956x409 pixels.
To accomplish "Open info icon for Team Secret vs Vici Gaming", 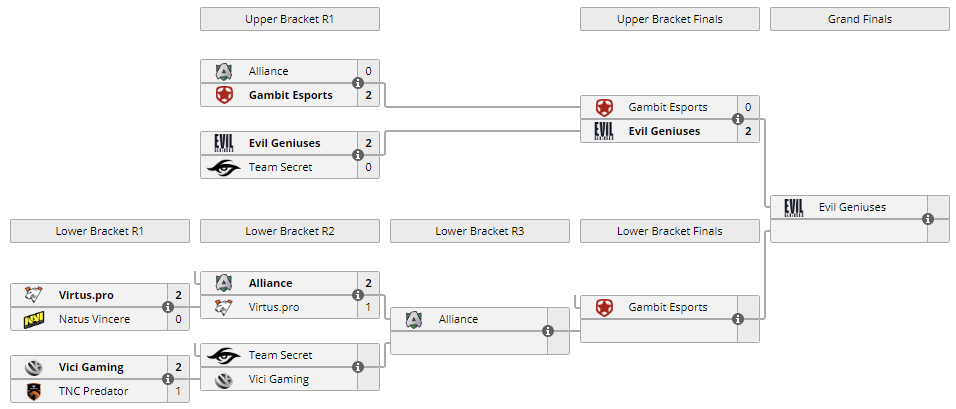I will pyautogui.click(x=358, y=367).
